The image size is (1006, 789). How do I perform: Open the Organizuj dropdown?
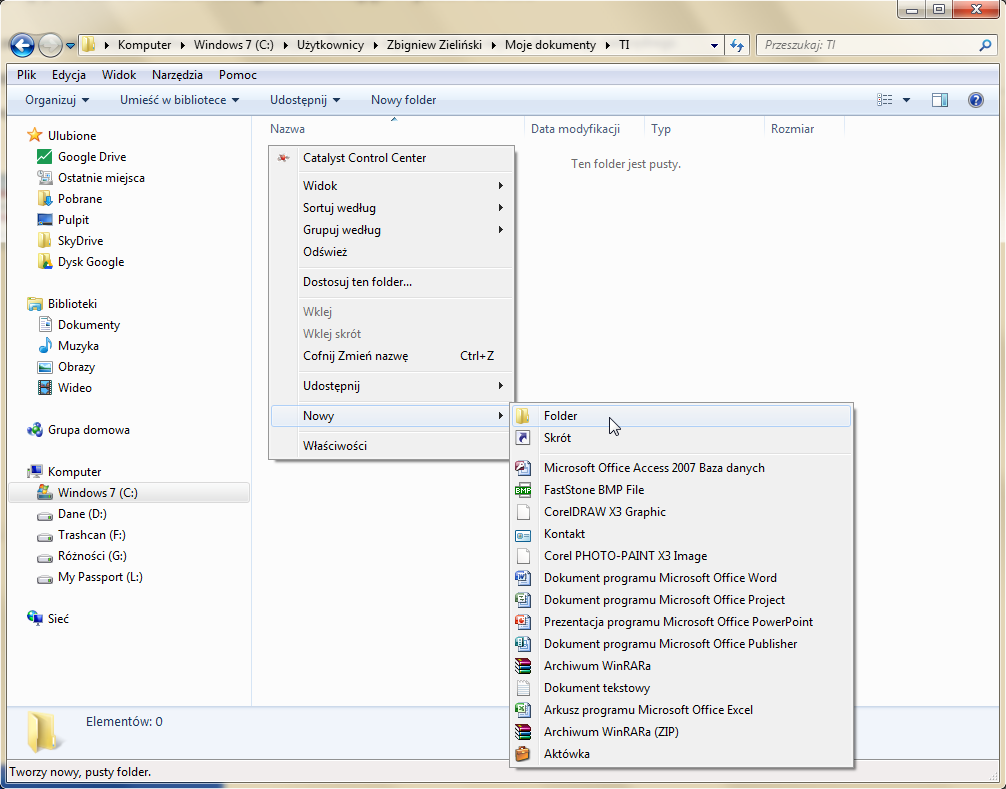[x=57, y=100]
